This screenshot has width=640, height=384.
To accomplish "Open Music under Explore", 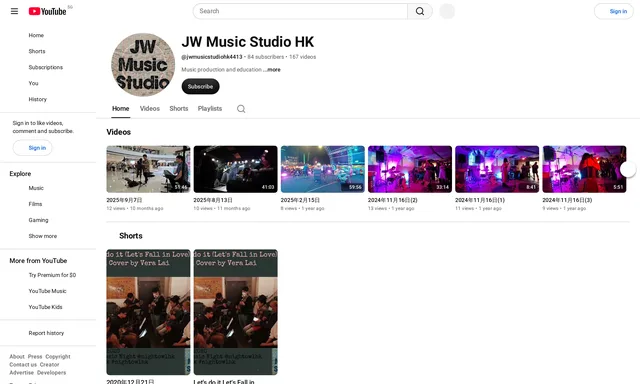I will [36, 188].
